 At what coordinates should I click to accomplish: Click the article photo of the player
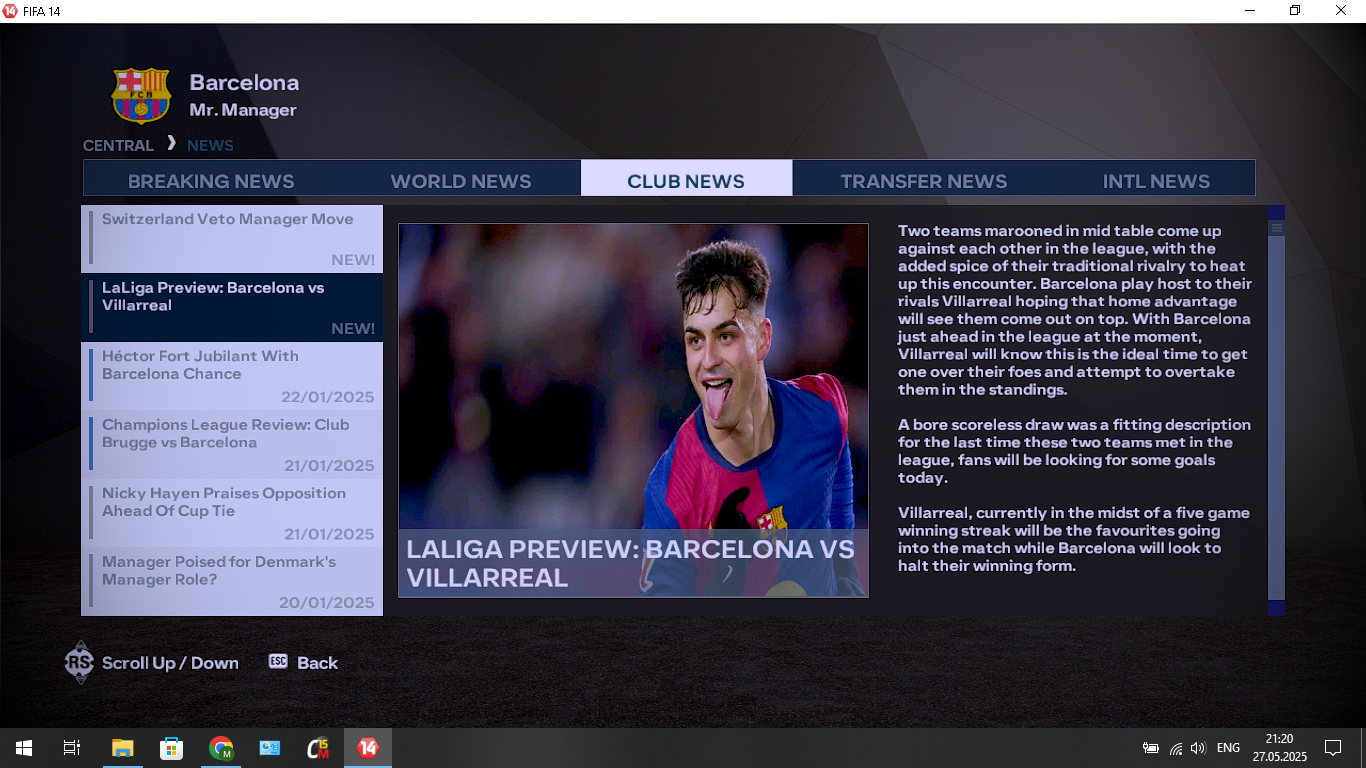[x=633, y=410]
